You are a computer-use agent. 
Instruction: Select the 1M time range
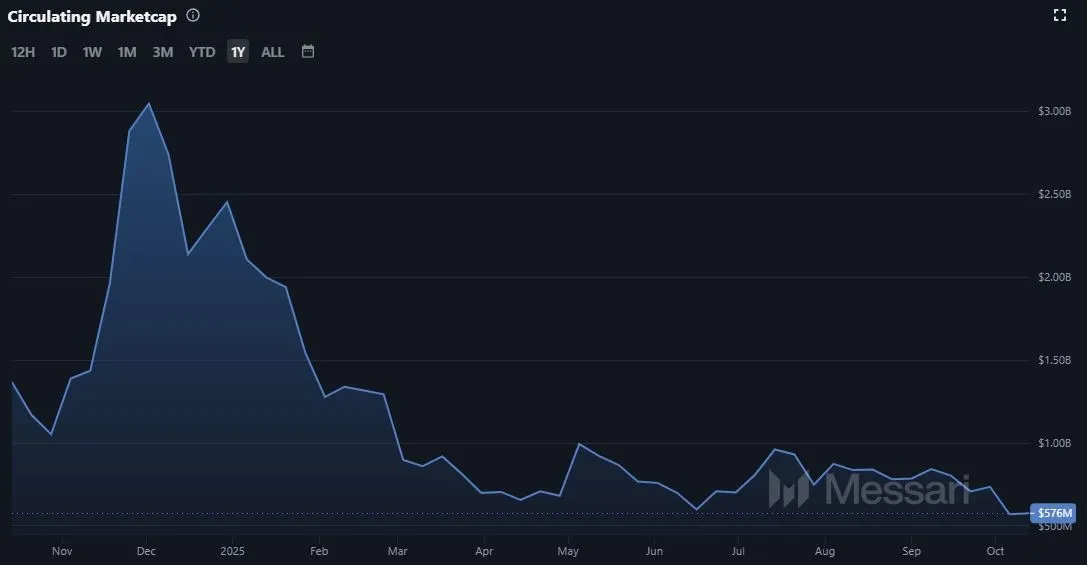127,52
